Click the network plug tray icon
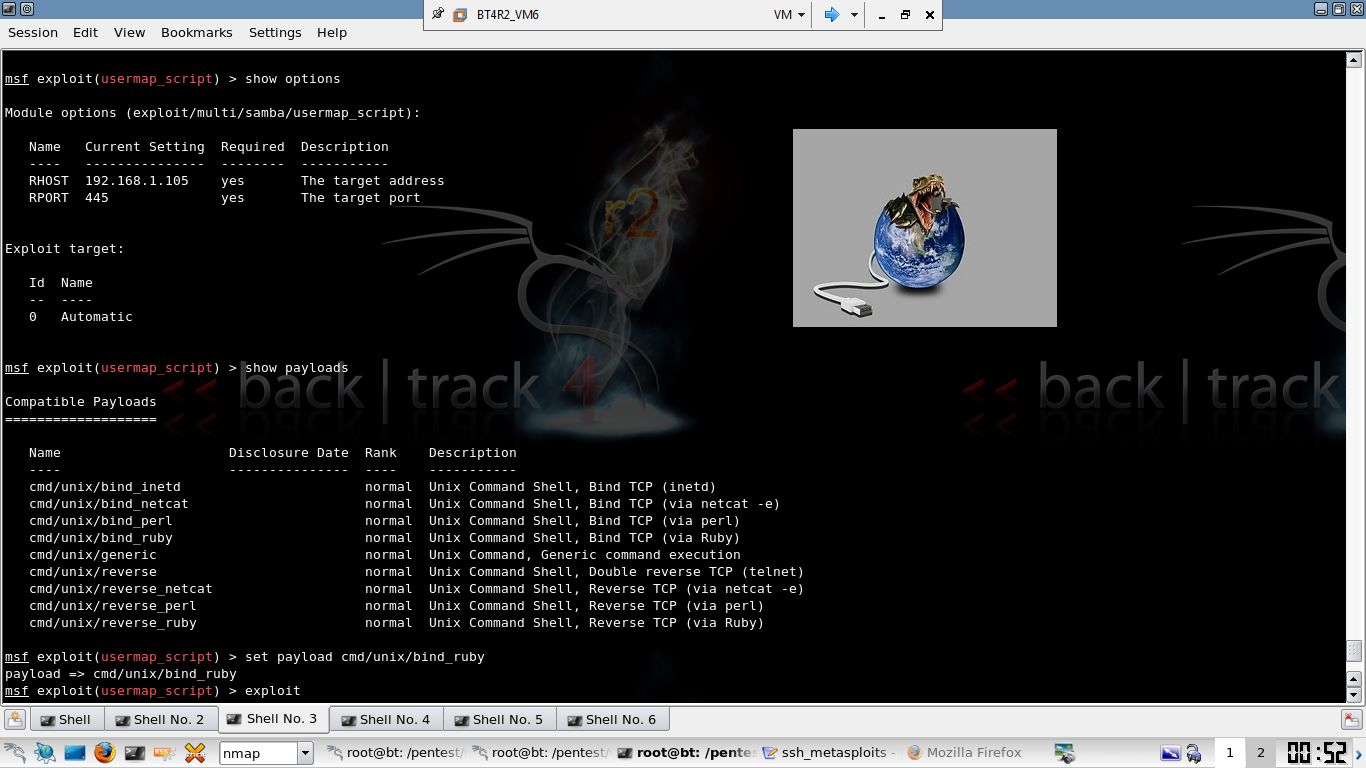Screen dimensions: 1366x768 click(x=1194, y=753)
